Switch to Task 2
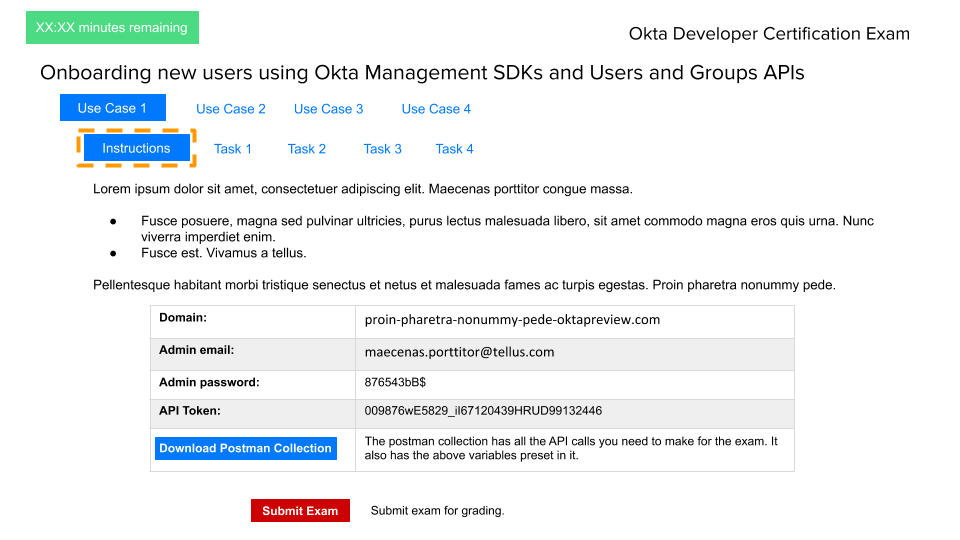Image resolution: width=960 pixels, height=540 pixels. click(307, 149)
